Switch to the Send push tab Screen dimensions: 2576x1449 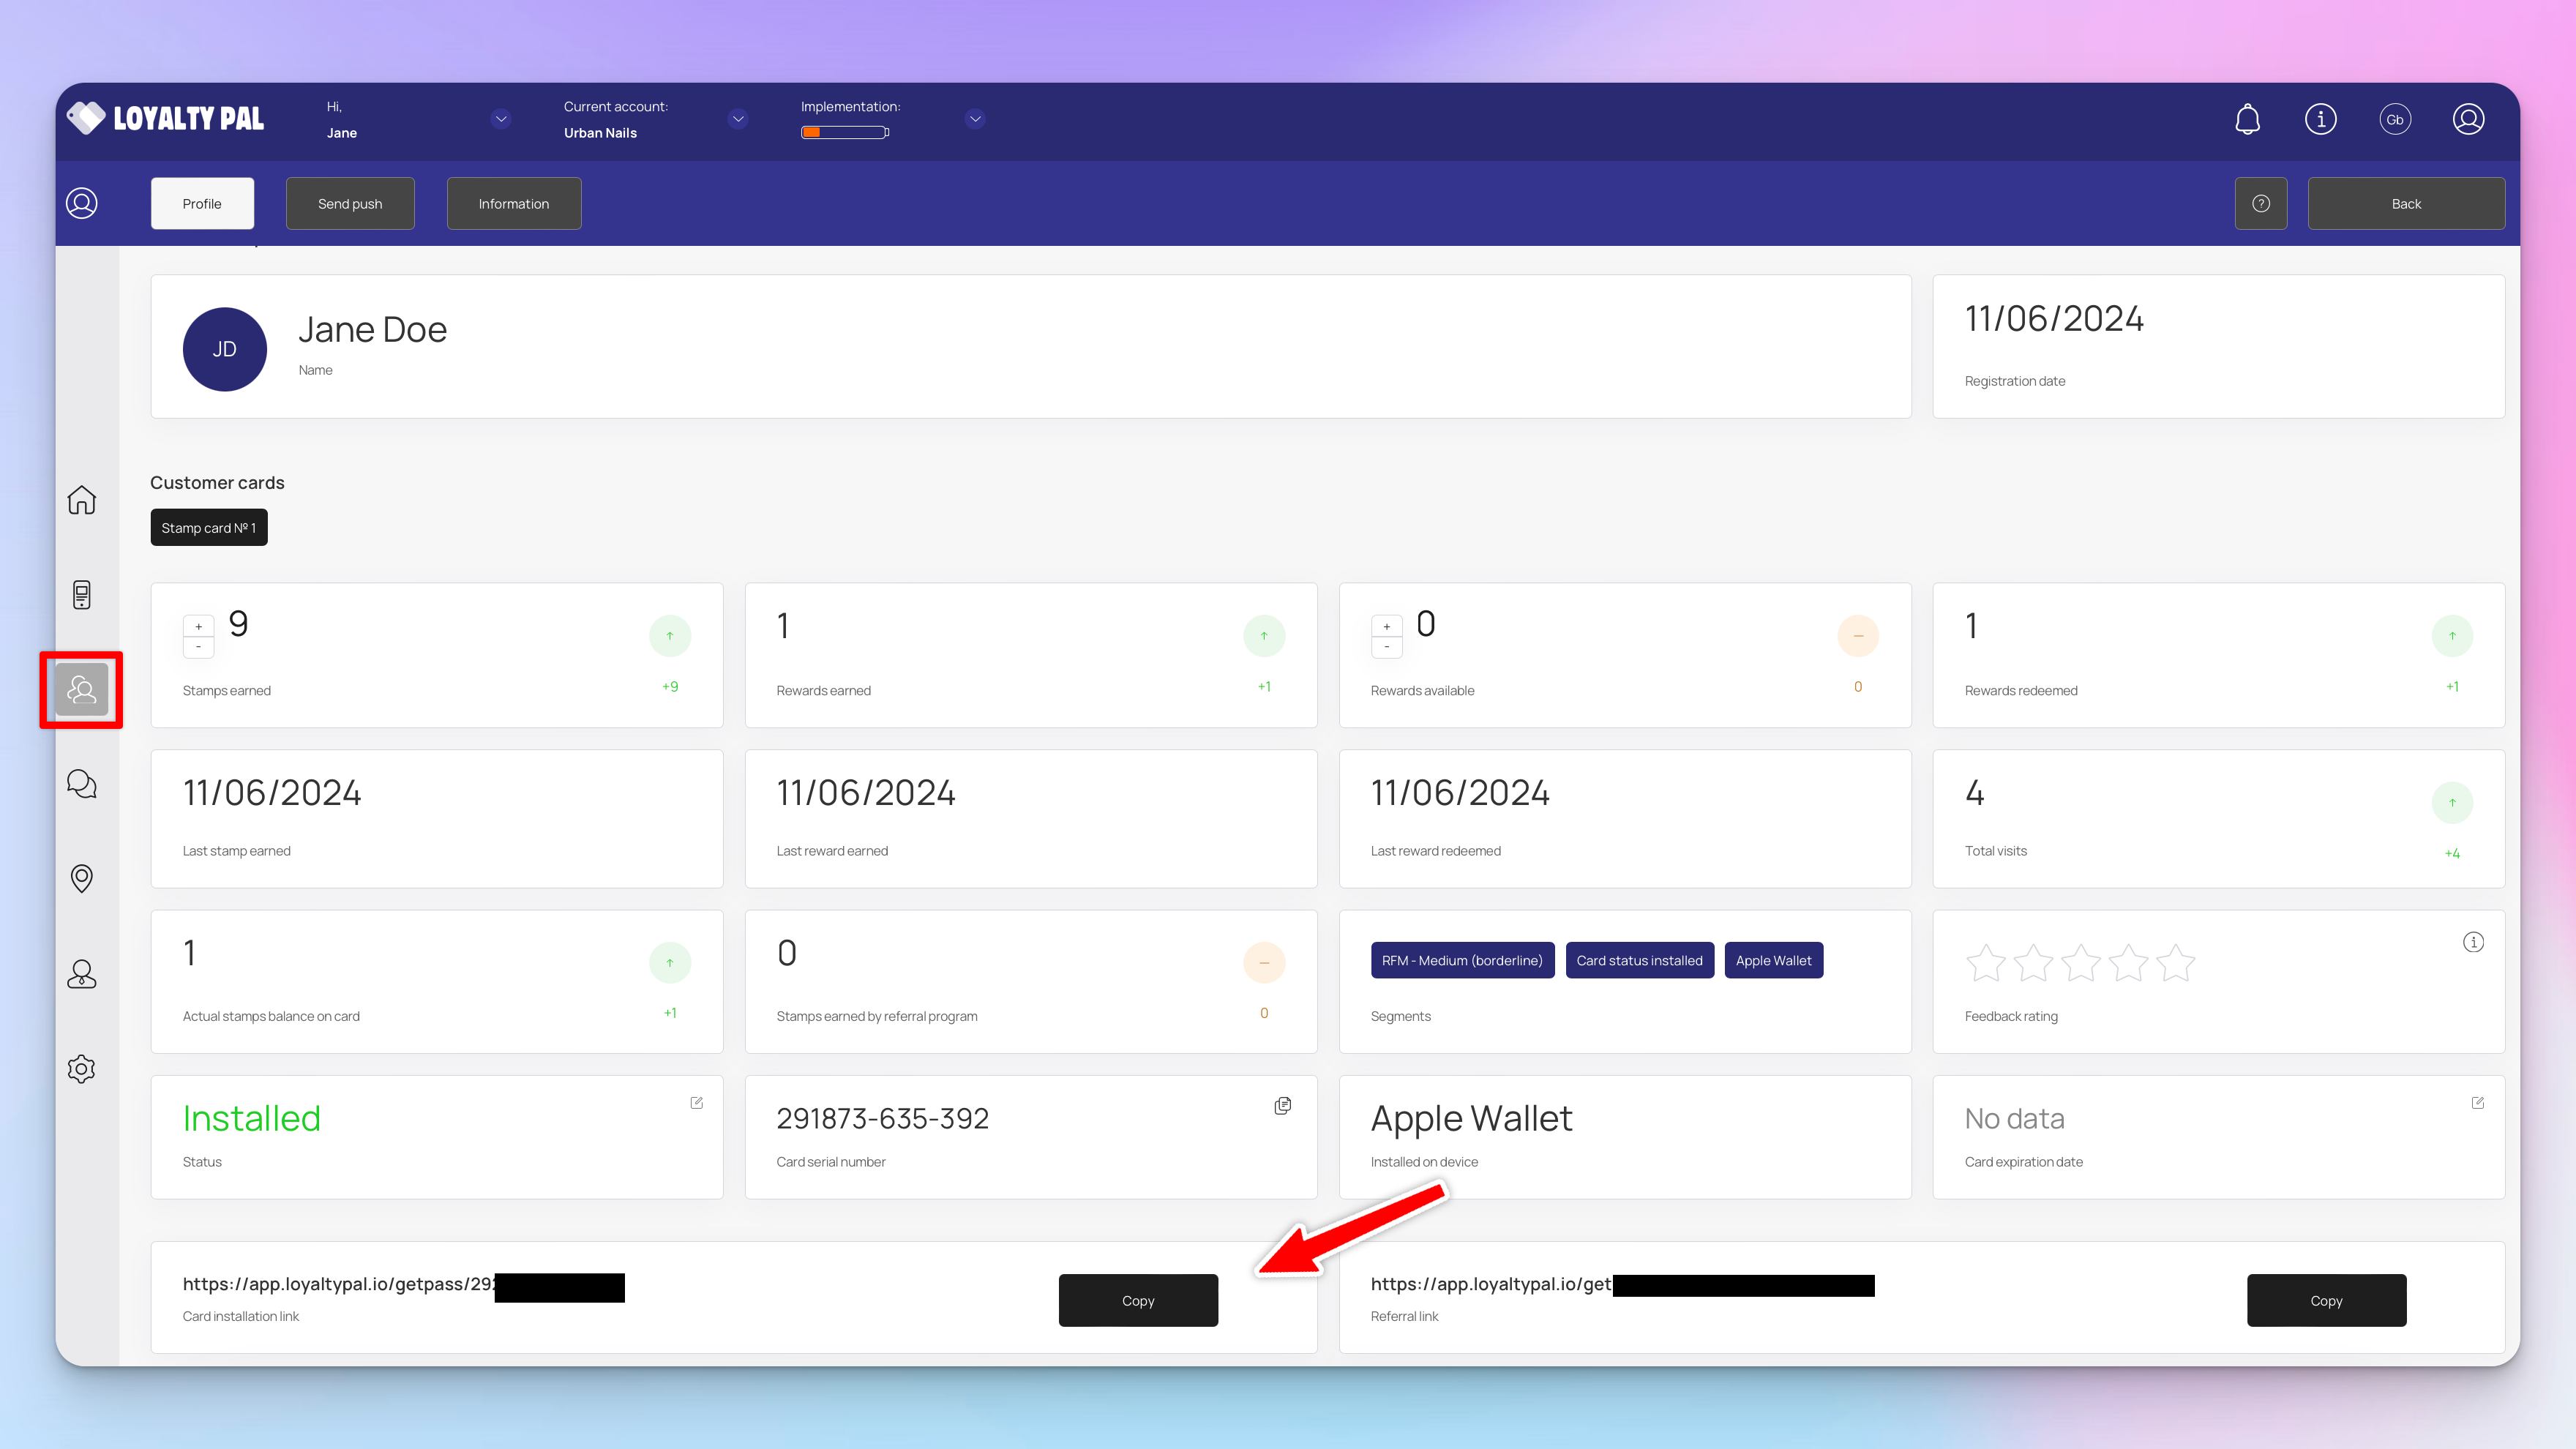tap(350, 204)
